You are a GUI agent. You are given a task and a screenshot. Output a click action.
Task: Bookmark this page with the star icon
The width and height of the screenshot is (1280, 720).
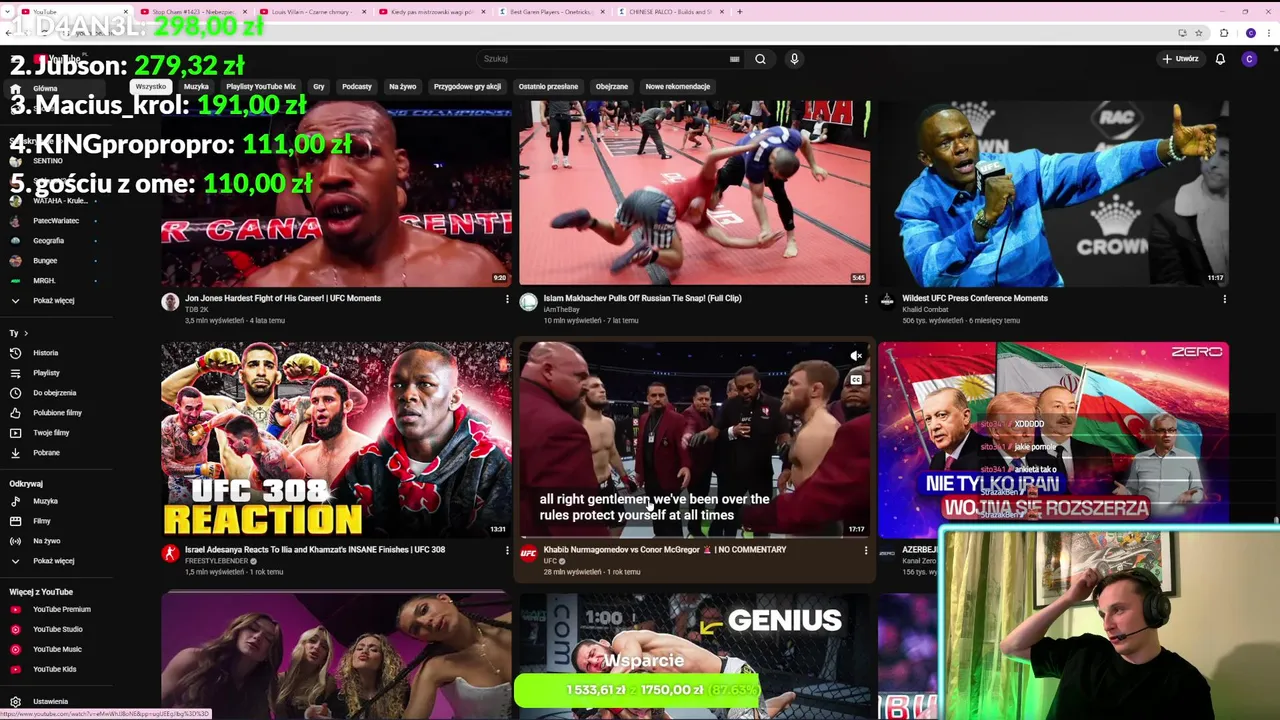pos(1198,33)
